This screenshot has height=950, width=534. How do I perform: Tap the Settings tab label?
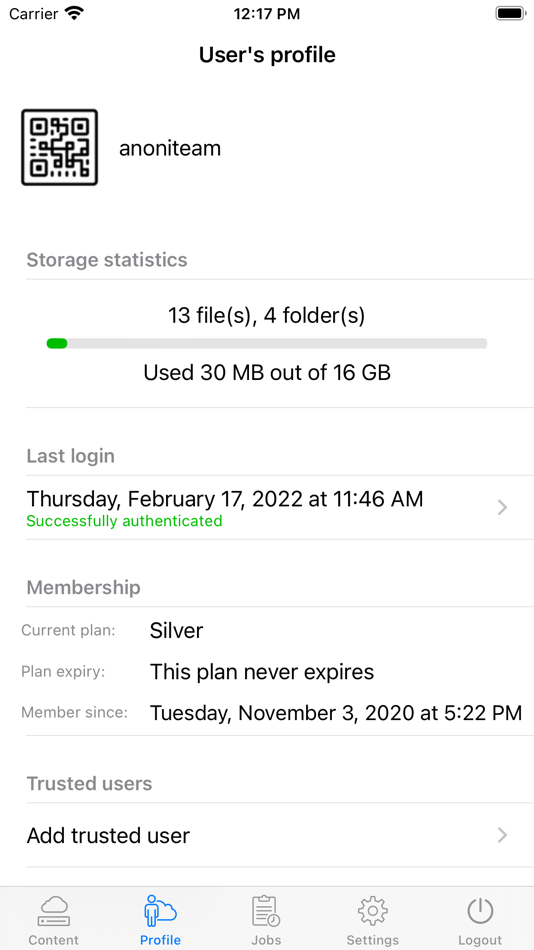(x=373, y=940)
